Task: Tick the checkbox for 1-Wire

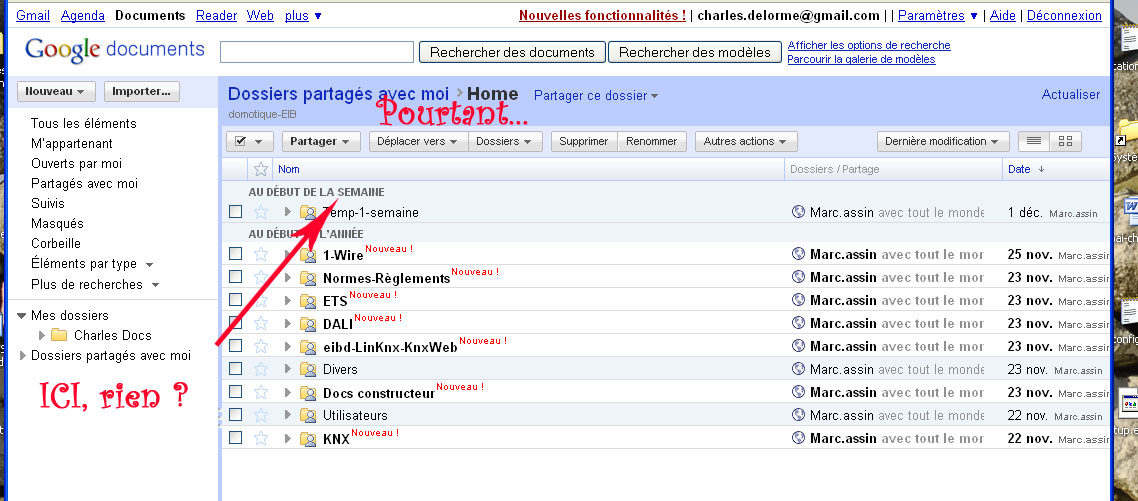Action: pos(235,254)
